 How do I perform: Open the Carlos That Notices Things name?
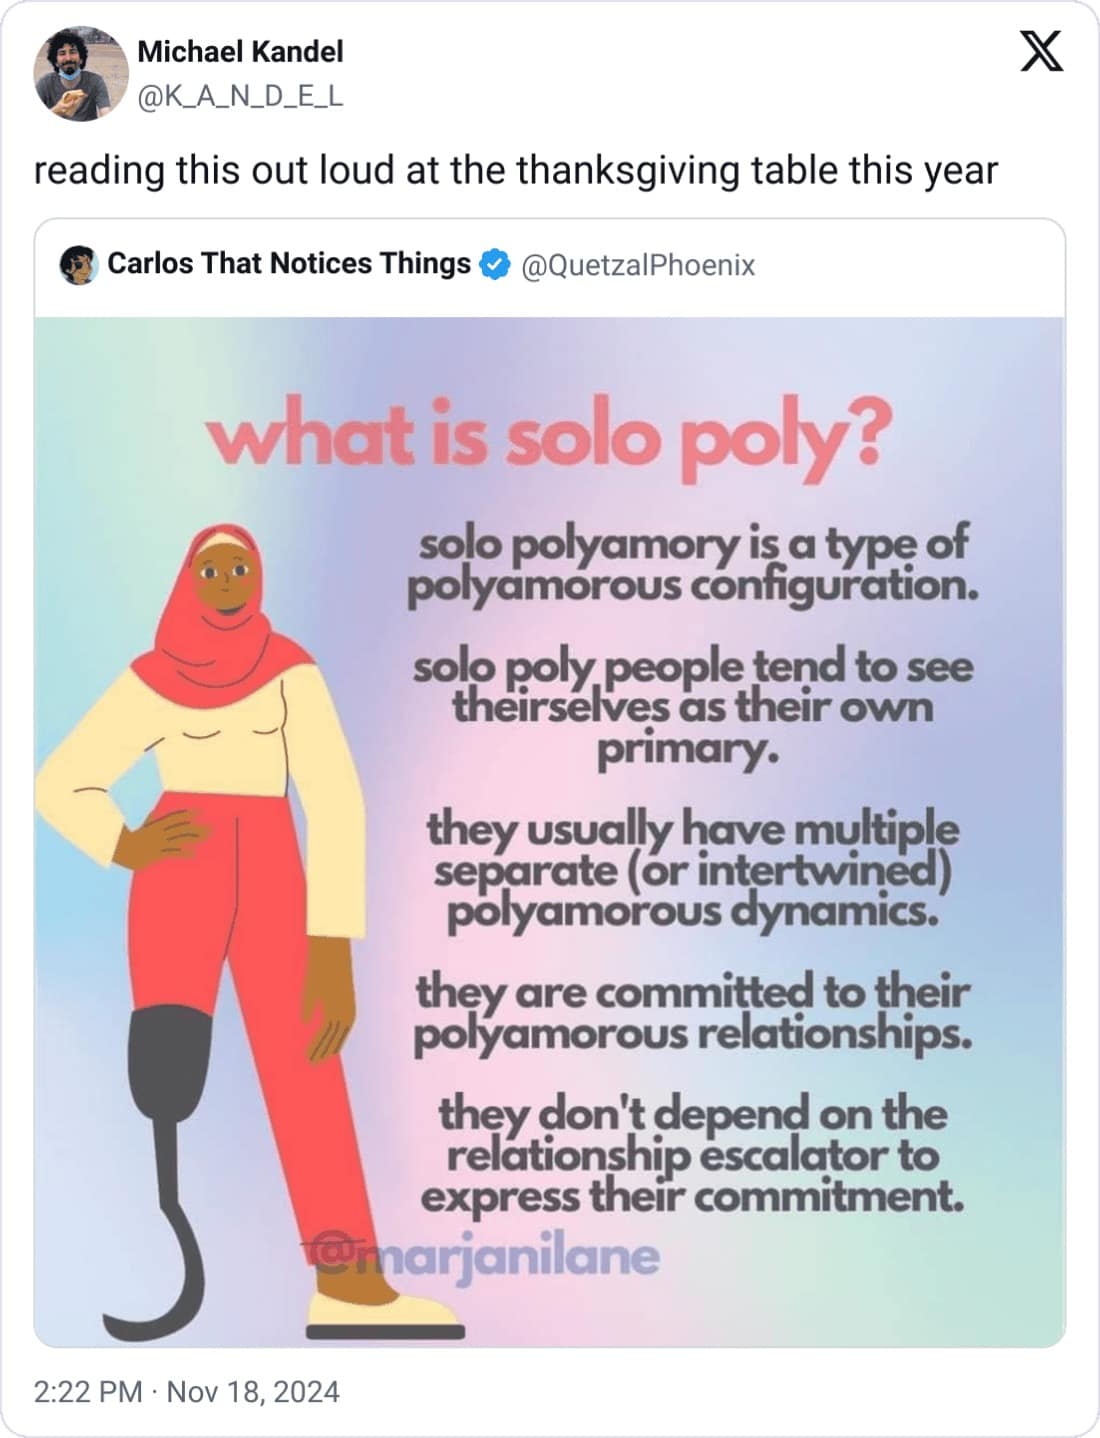coord(289,264)
